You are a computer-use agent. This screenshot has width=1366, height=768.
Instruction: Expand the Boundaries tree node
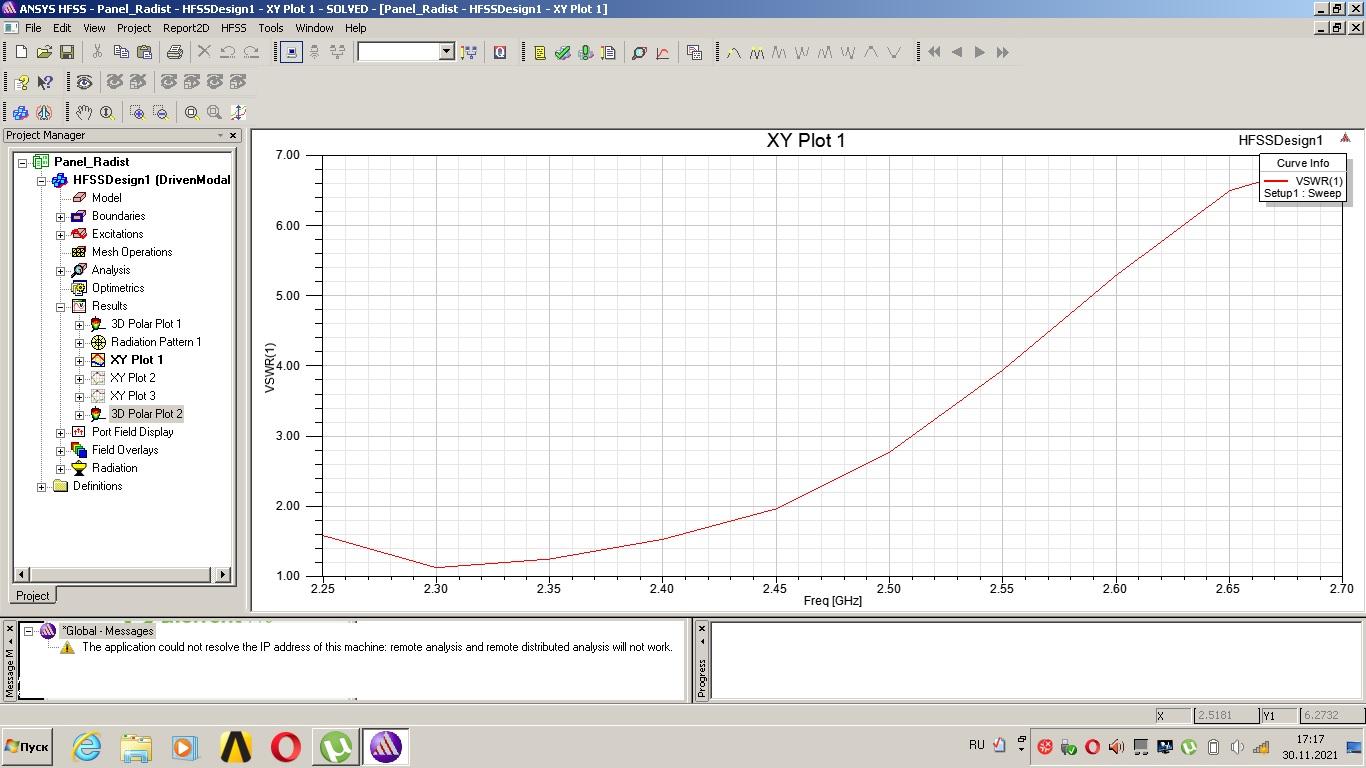pos(61,216)
